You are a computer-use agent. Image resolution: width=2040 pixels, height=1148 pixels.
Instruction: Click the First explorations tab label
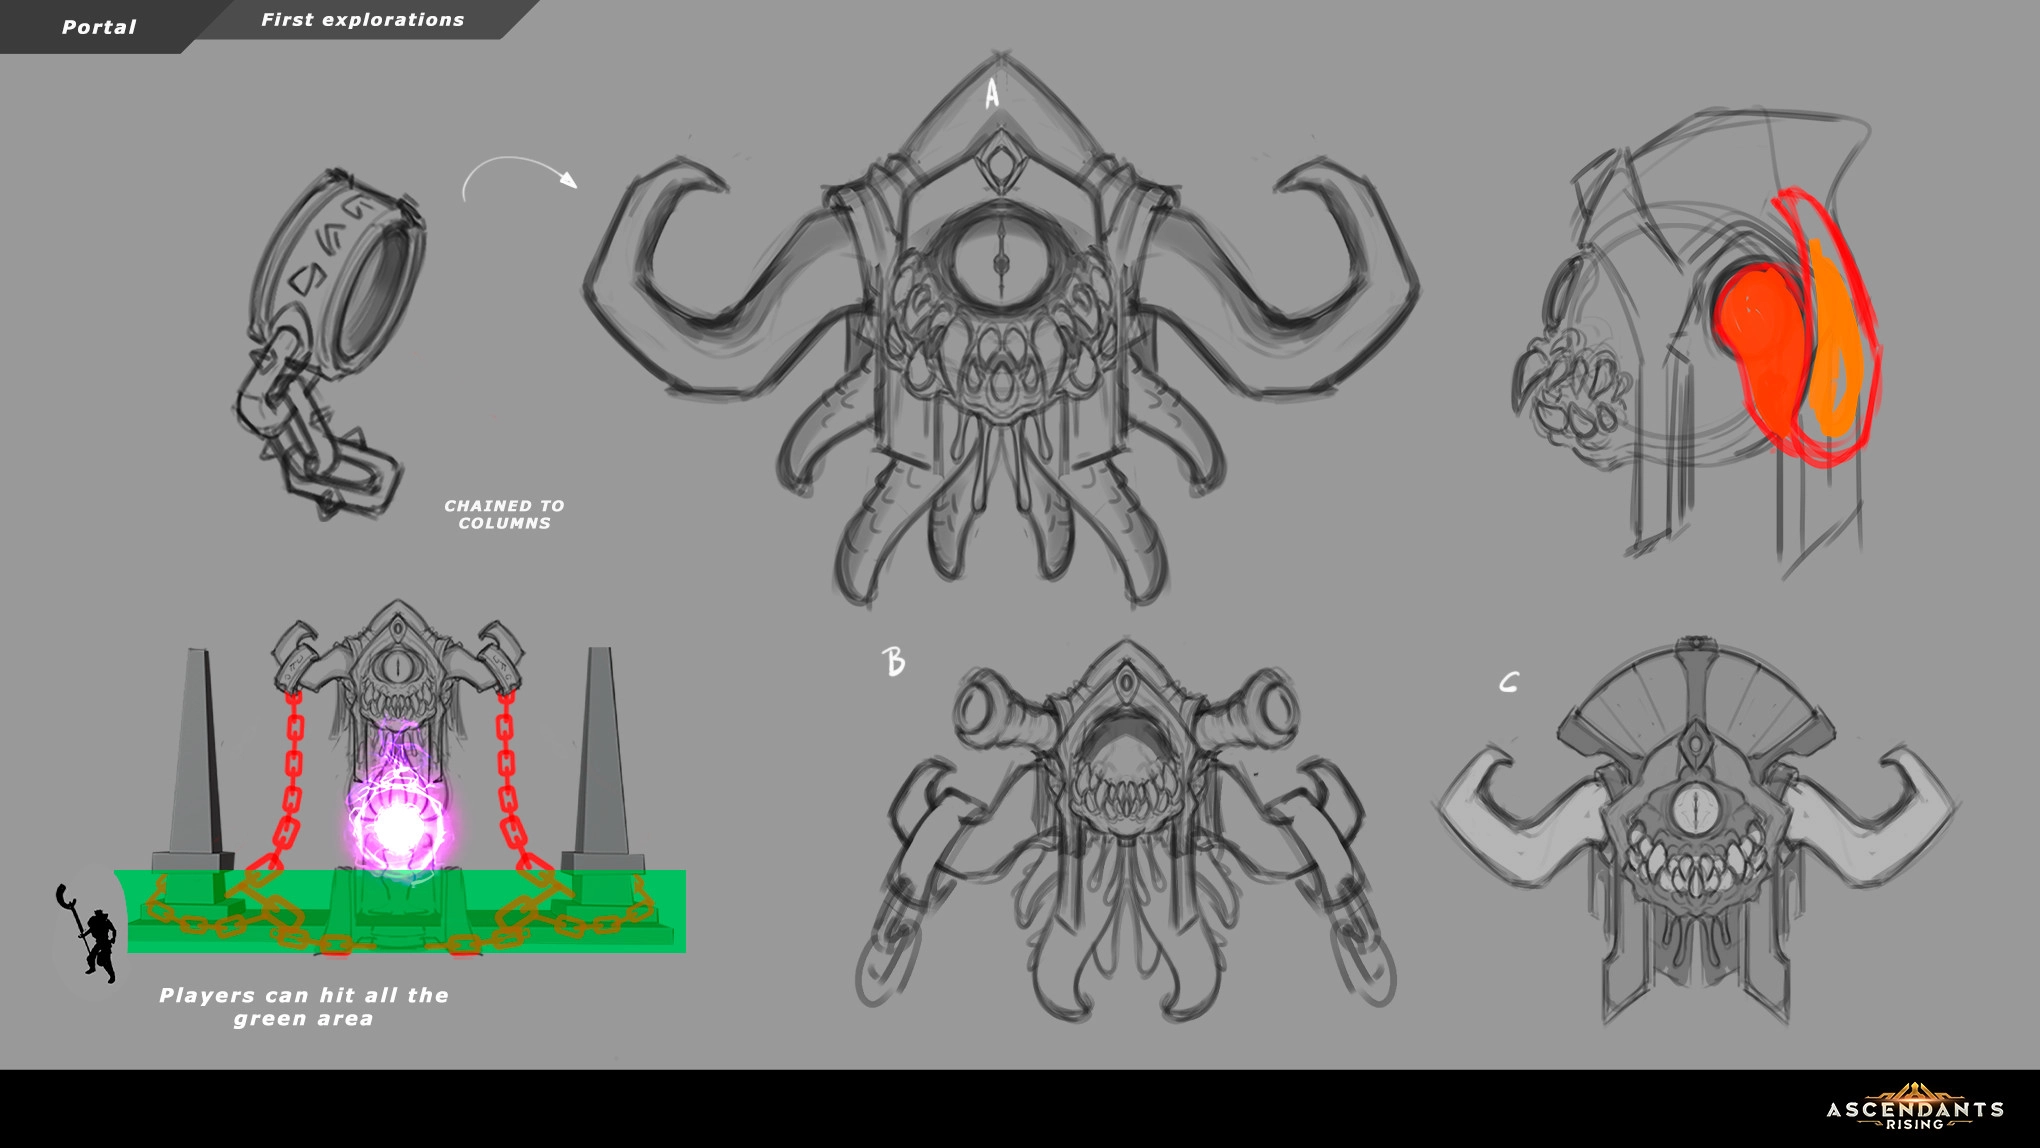(x=362, y=20)
